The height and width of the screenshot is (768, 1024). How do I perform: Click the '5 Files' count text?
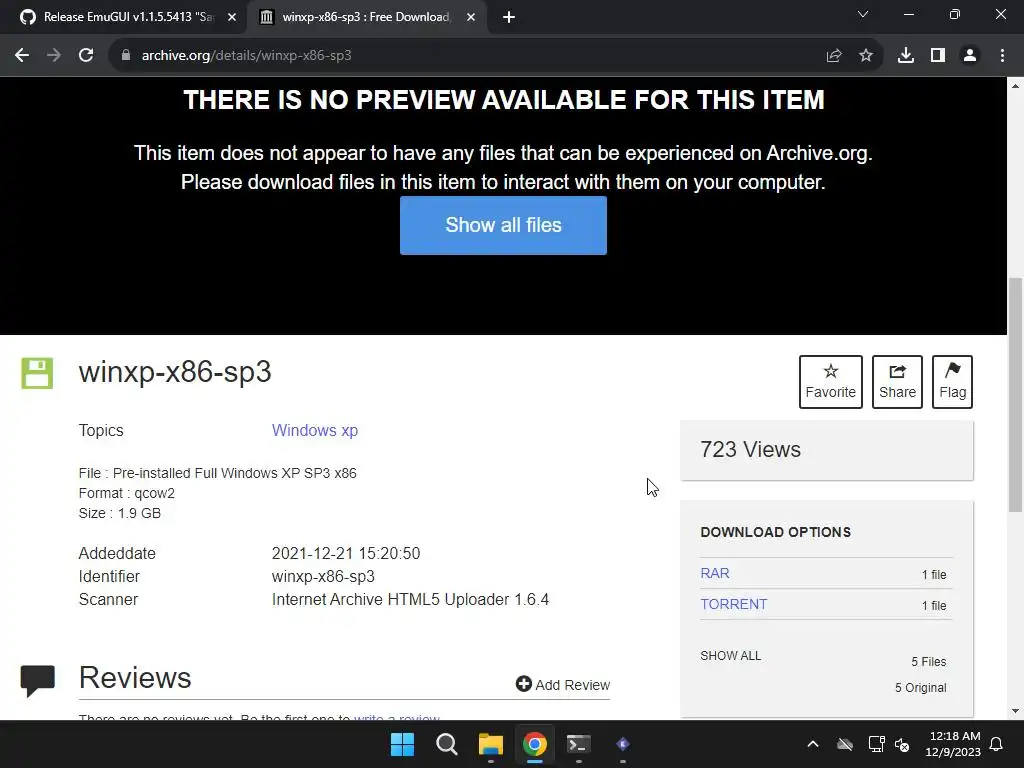(929, 662)
